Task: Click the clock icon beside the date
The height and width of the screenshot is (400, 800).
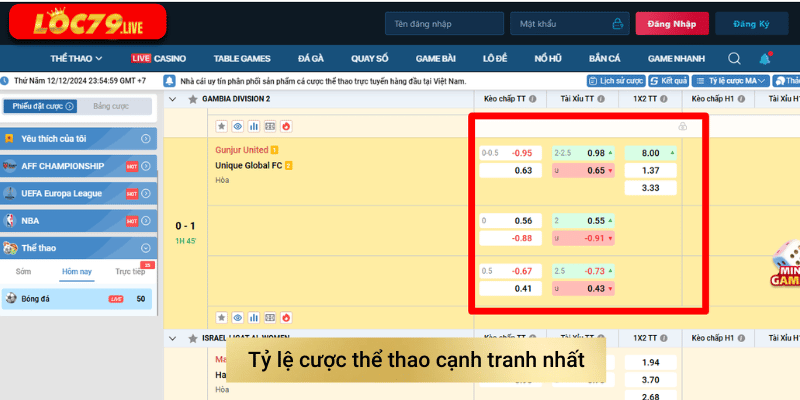Action: (5, 81)
